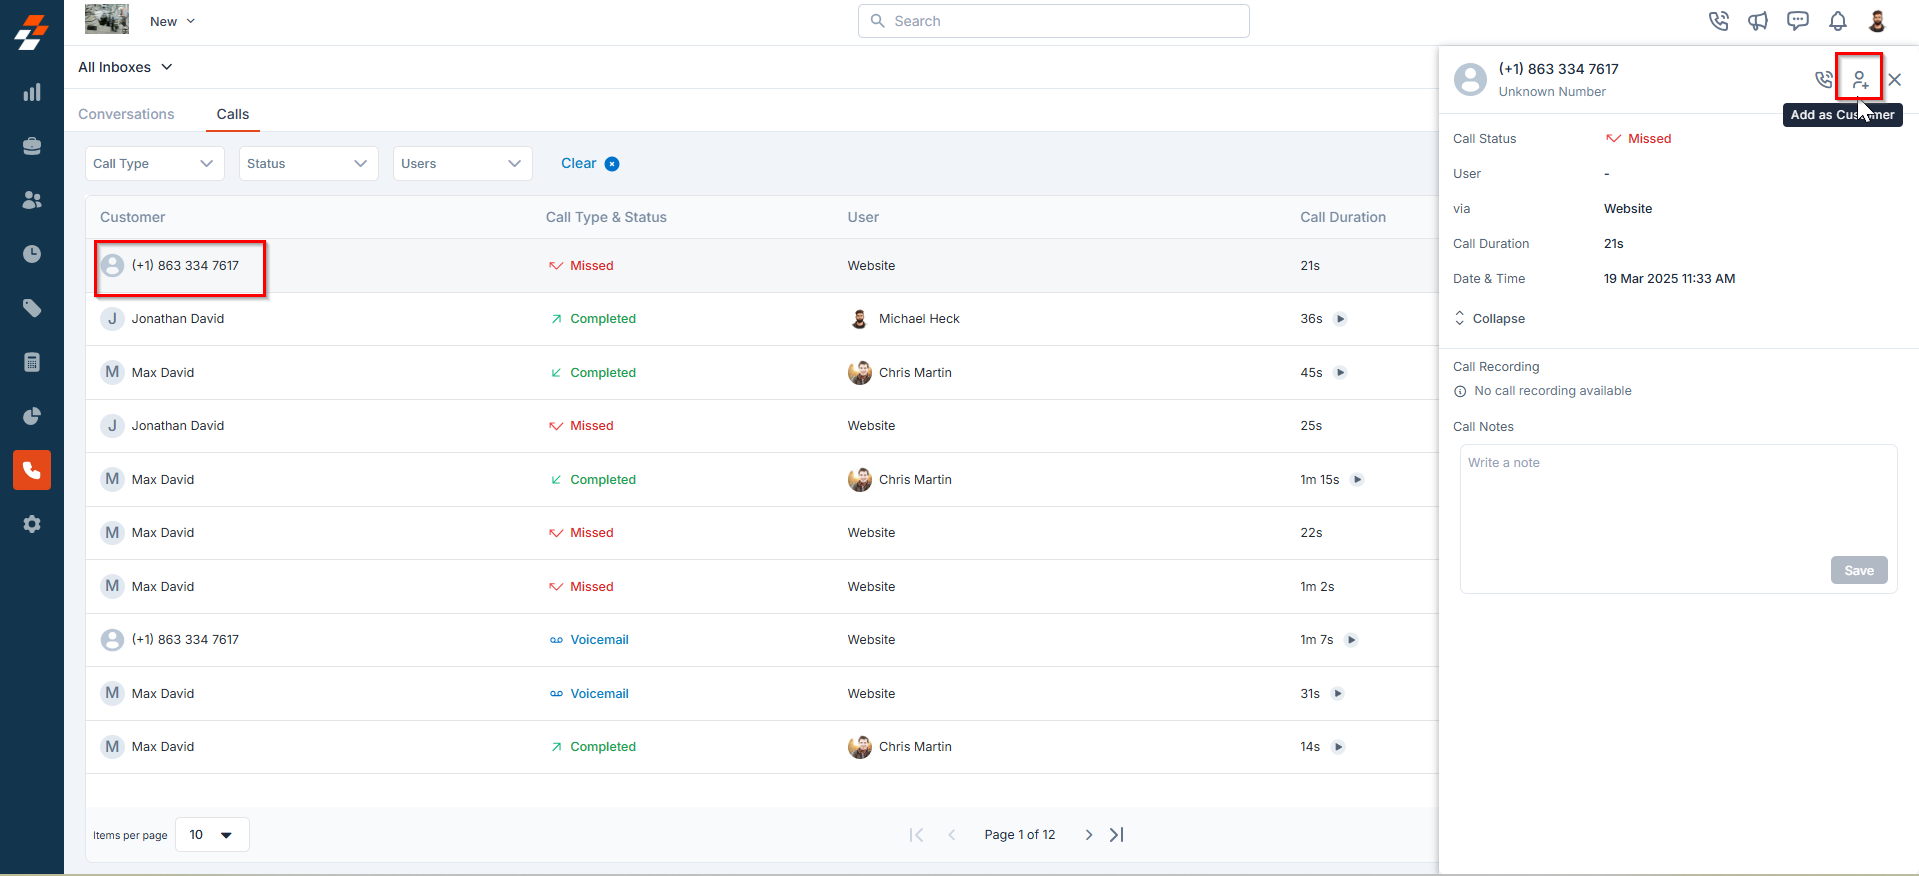This screenshot has width=1919, height=876.
Task: Click the Call Duration column header
Action: [x=1343, y=217]
